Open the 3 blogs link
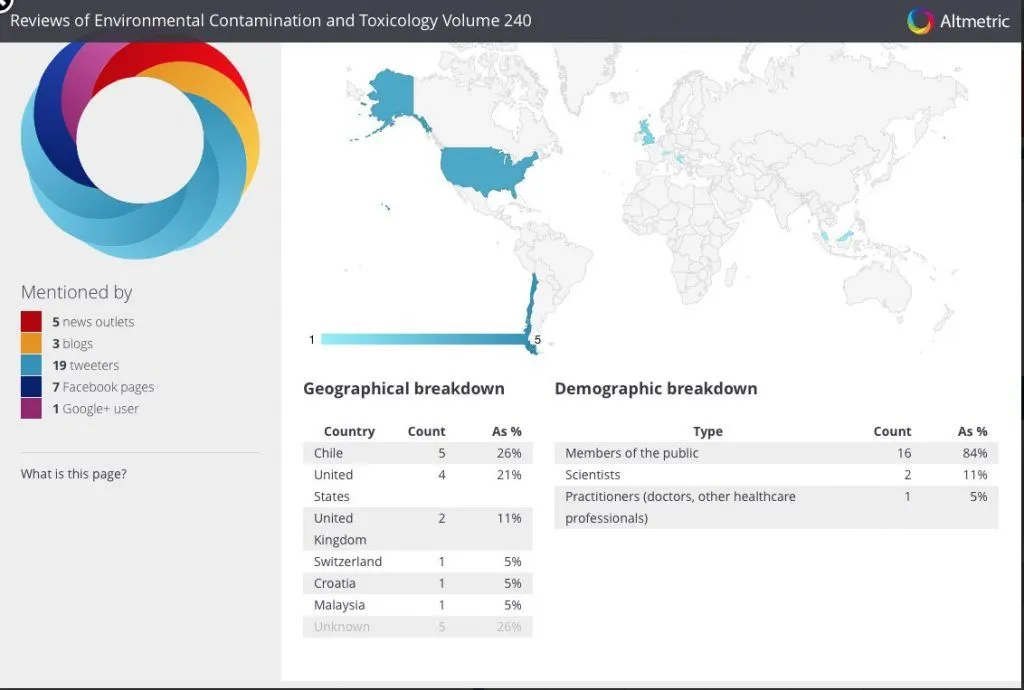Viewport: 1024px width, 690px height. (x=72, y=343)
